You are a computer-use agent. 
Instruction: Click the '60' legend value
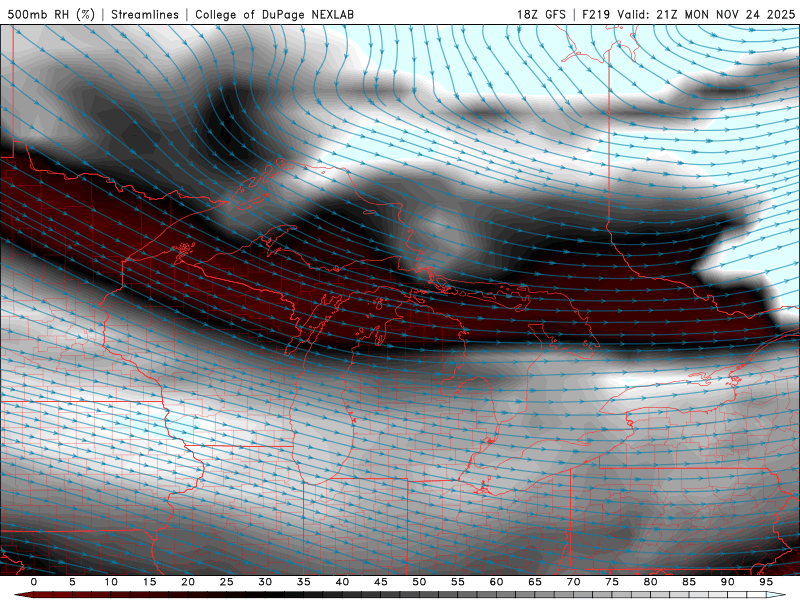pyautogui.click(x=496, y=582)
